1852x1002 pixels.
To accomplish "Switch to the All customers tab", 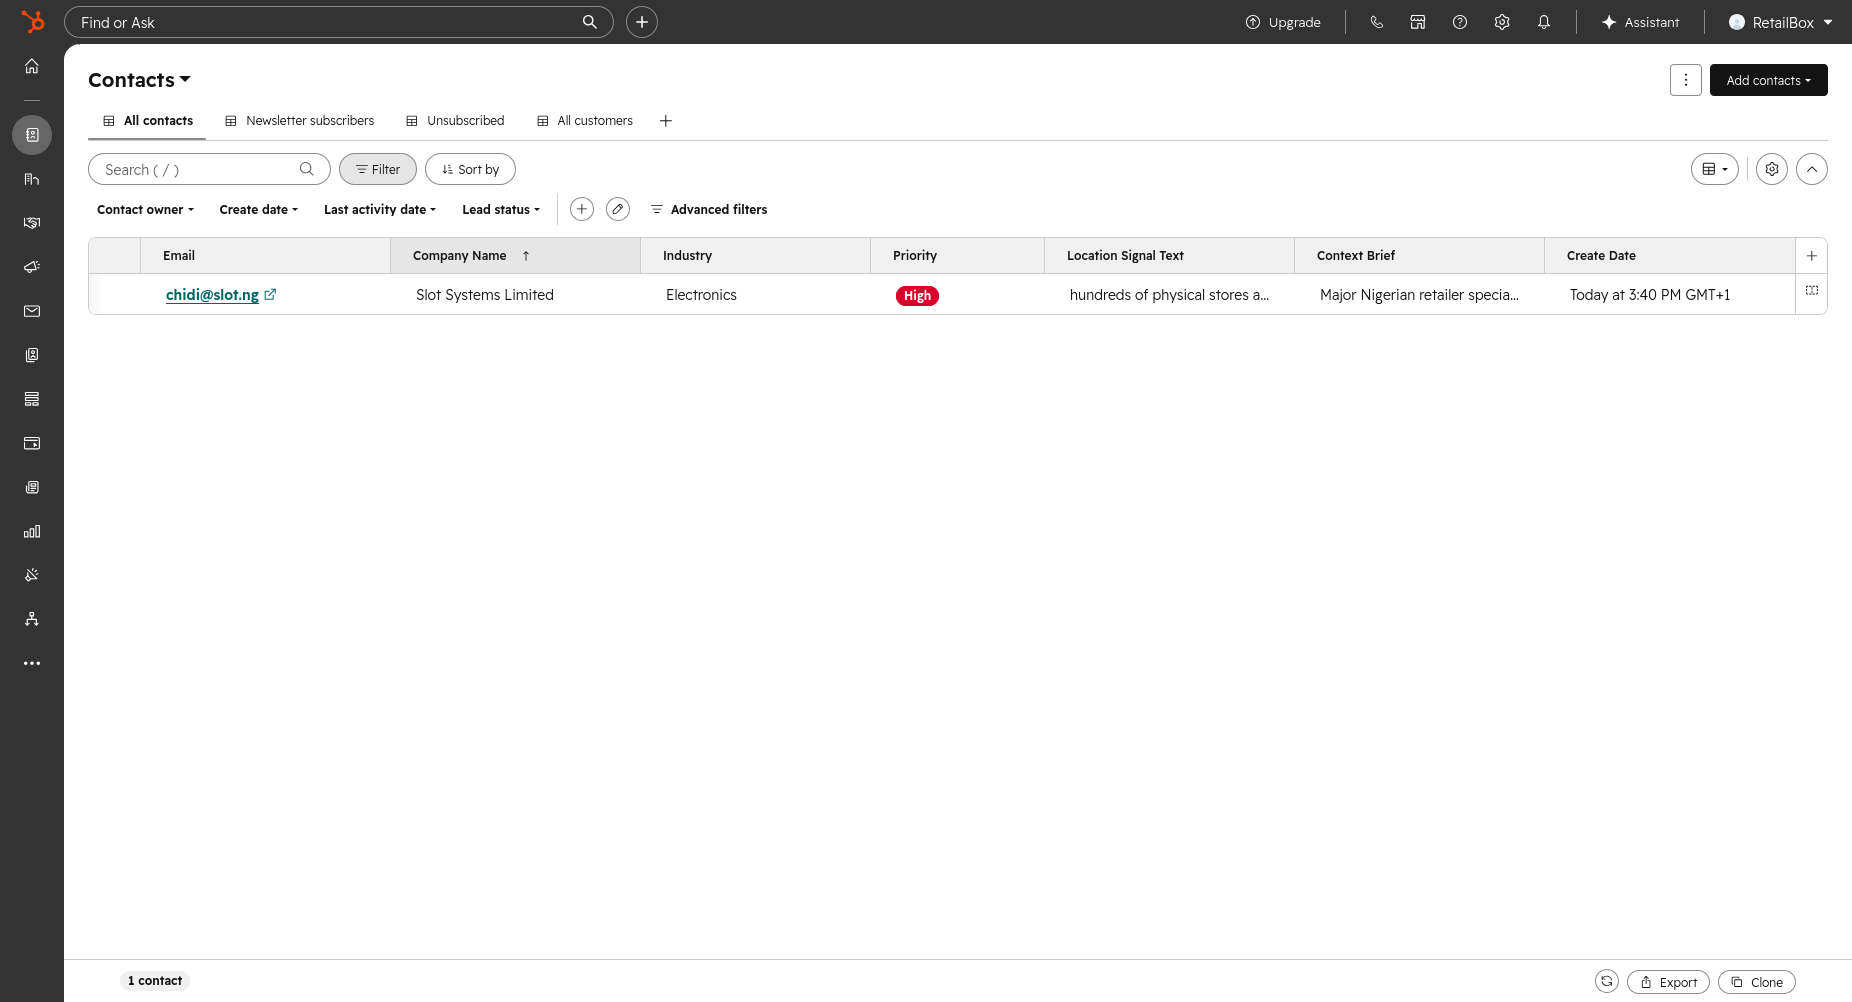I will (585, 121).
